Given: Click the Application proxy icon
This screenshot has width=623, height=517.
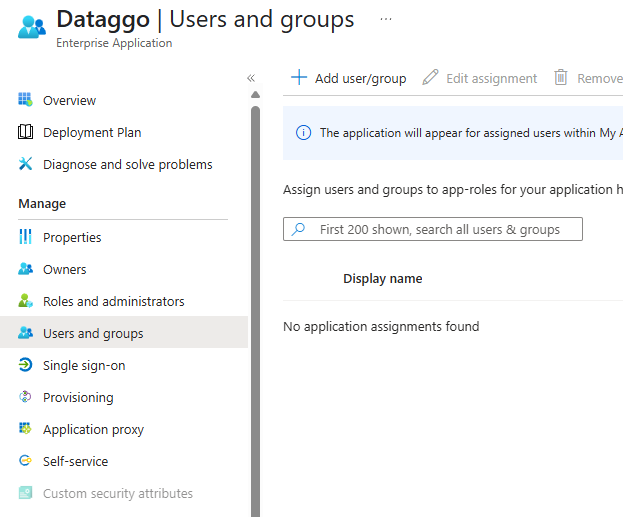Looking at the screenshot, I should (25, 428).
